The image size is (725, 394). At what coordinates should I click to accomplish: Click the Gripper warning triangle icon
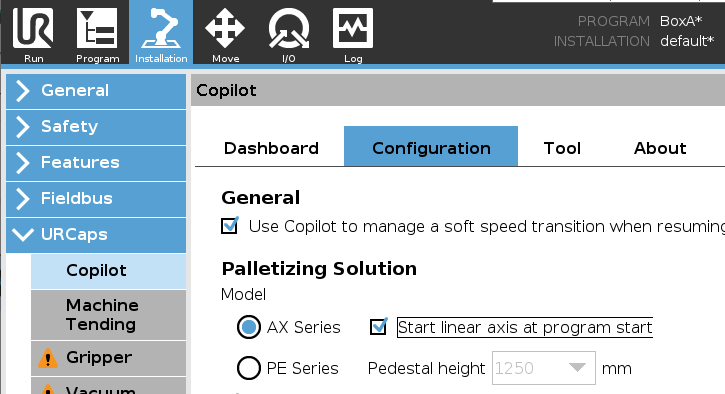pos(48,358)
